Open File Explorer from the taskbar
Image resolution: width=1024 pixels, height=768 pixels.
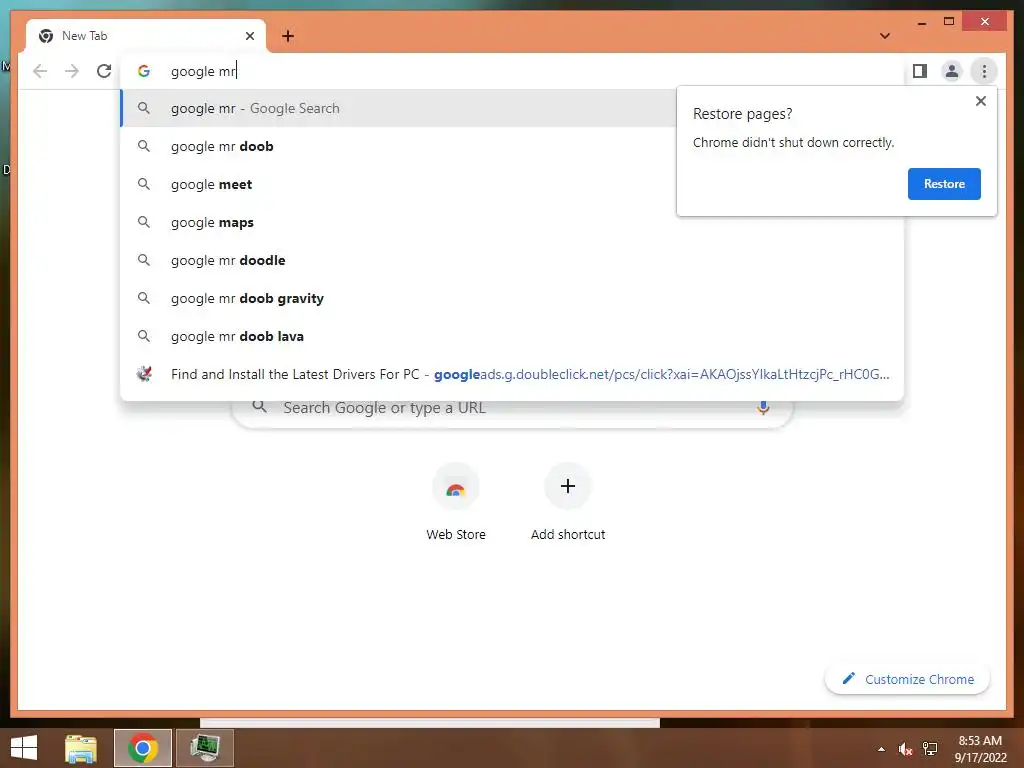(81, 748)
